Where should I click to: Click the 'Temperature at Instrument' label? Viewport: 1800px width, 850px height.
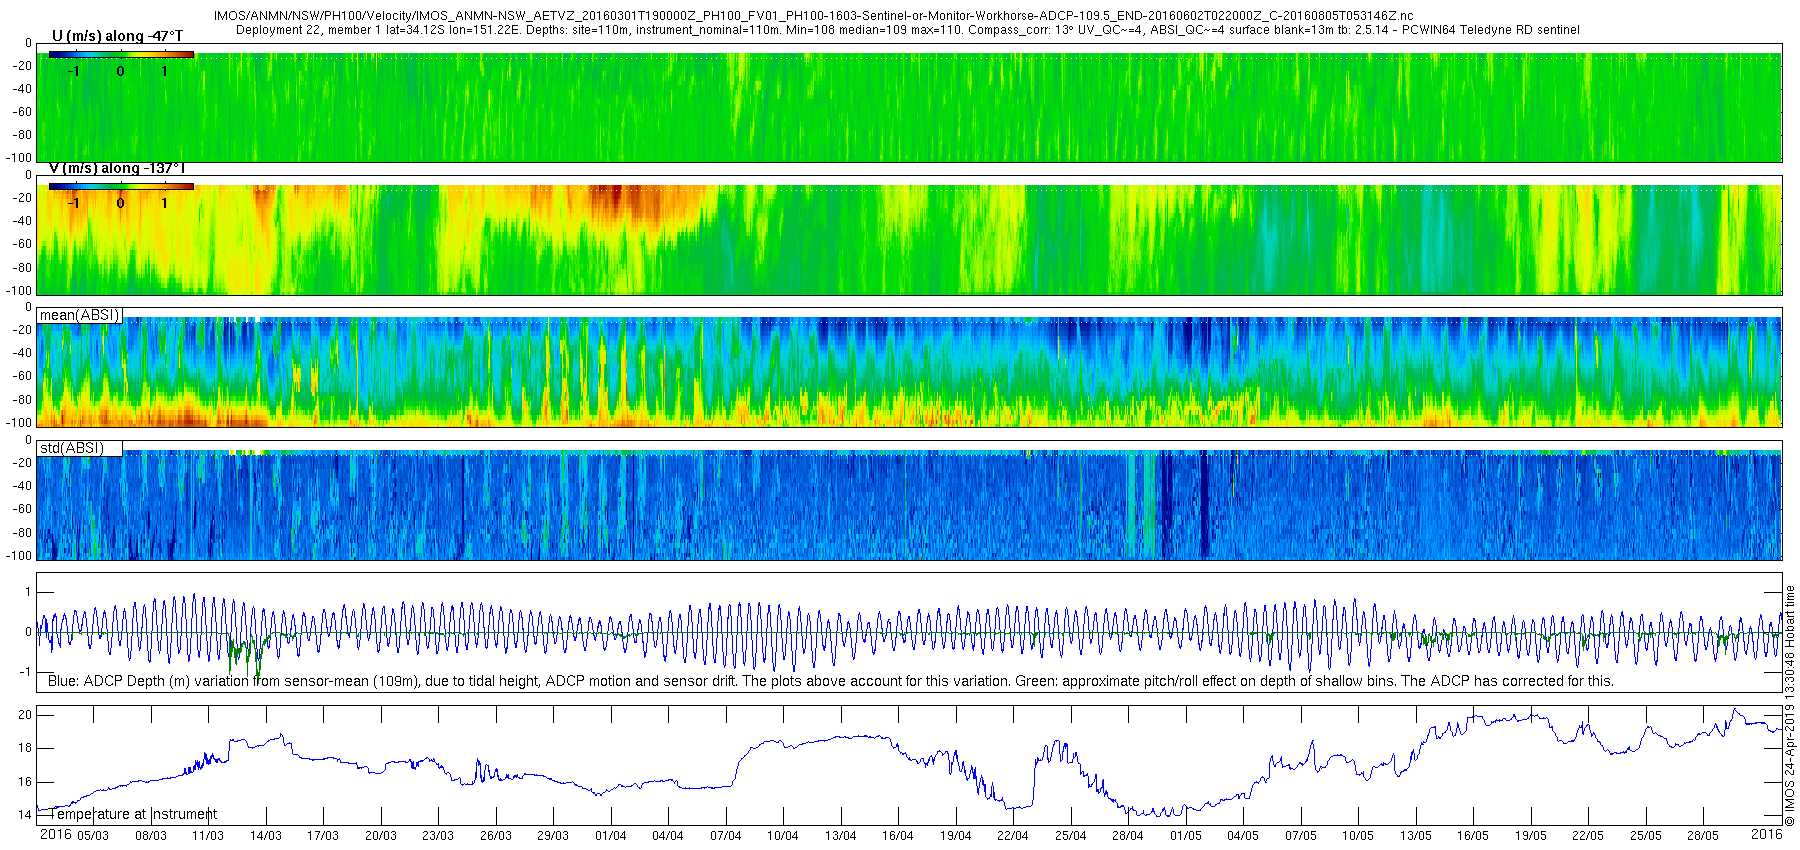pyautogui.click(x=134, y=814)
